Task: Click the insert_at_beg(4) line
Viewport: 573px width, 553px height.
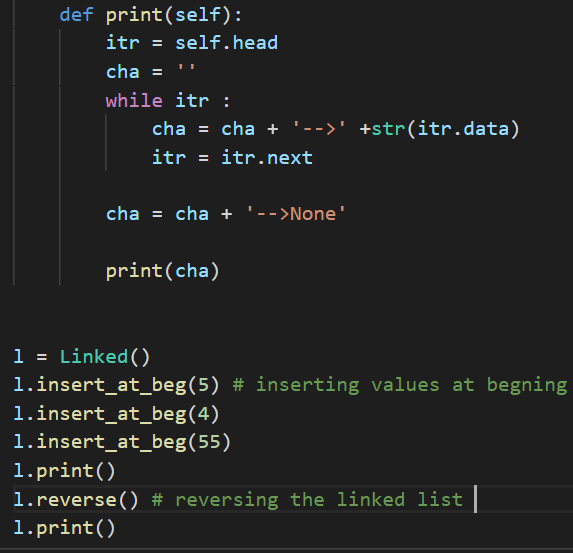Action: (x=116, y=414)
